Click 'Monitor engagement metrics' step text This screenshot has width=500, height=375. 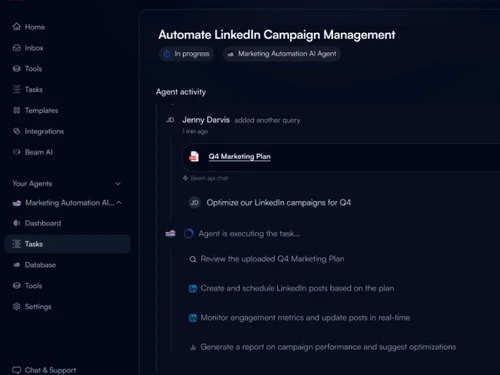(x=305, y=318)
